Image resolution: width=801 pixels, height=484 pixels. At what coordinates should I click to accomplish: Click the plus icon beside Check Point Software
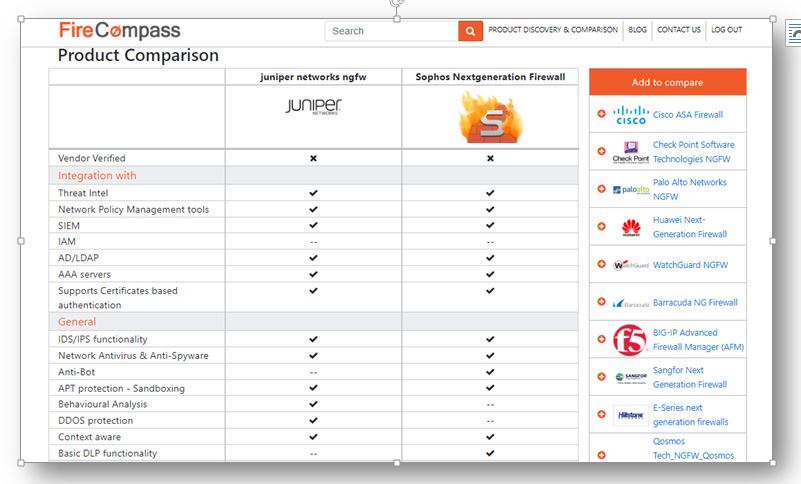point(601,151)
